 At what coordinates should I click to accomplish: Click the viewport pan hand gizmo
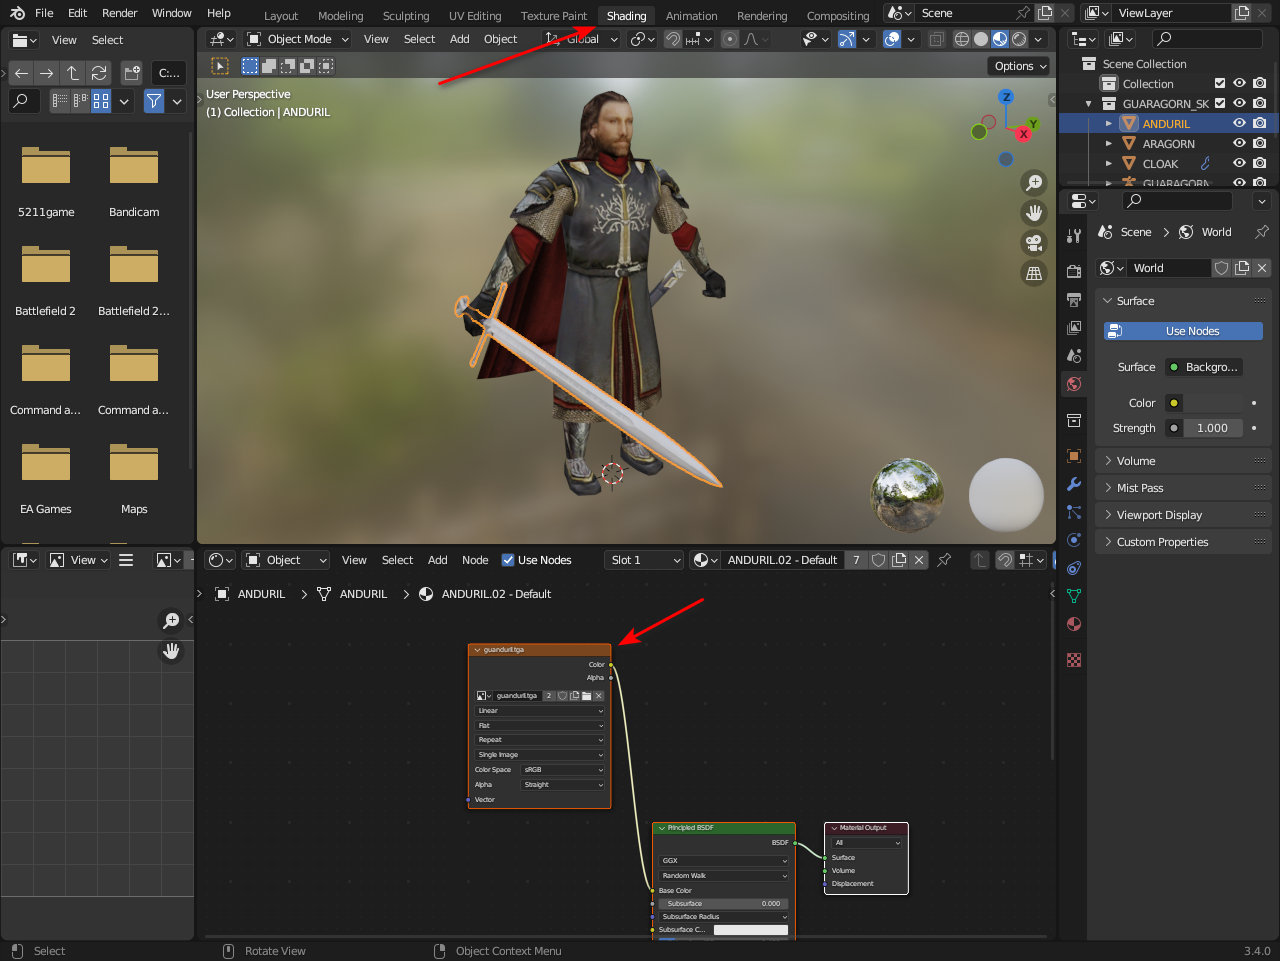click(x=1034, y=213)
